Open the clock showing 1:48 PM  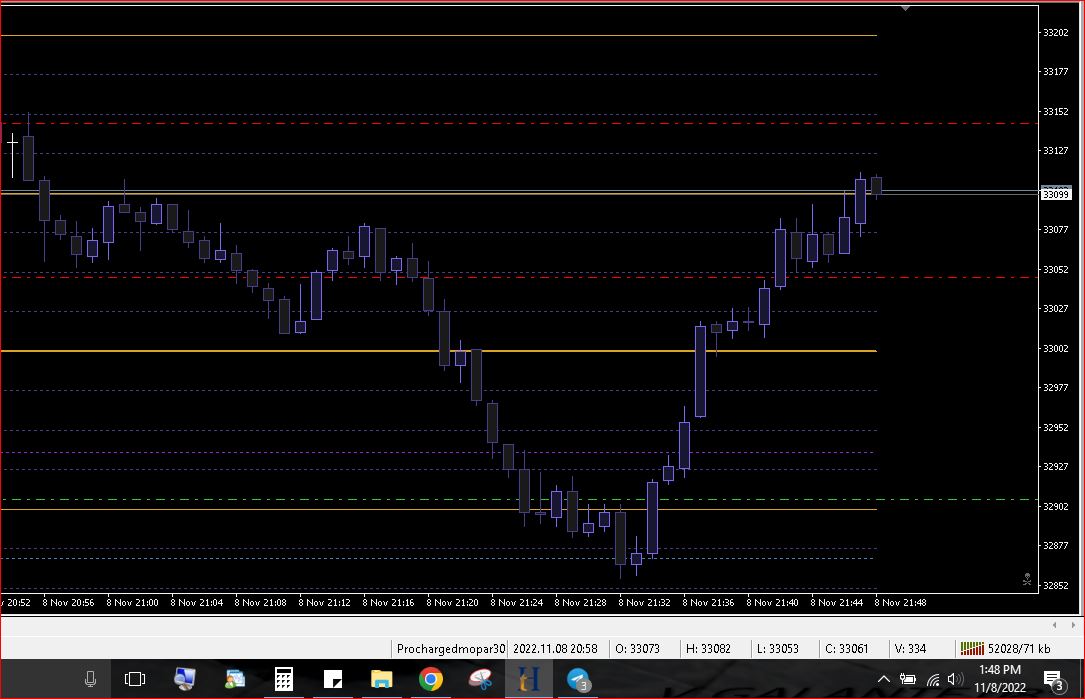pos(999,679)
